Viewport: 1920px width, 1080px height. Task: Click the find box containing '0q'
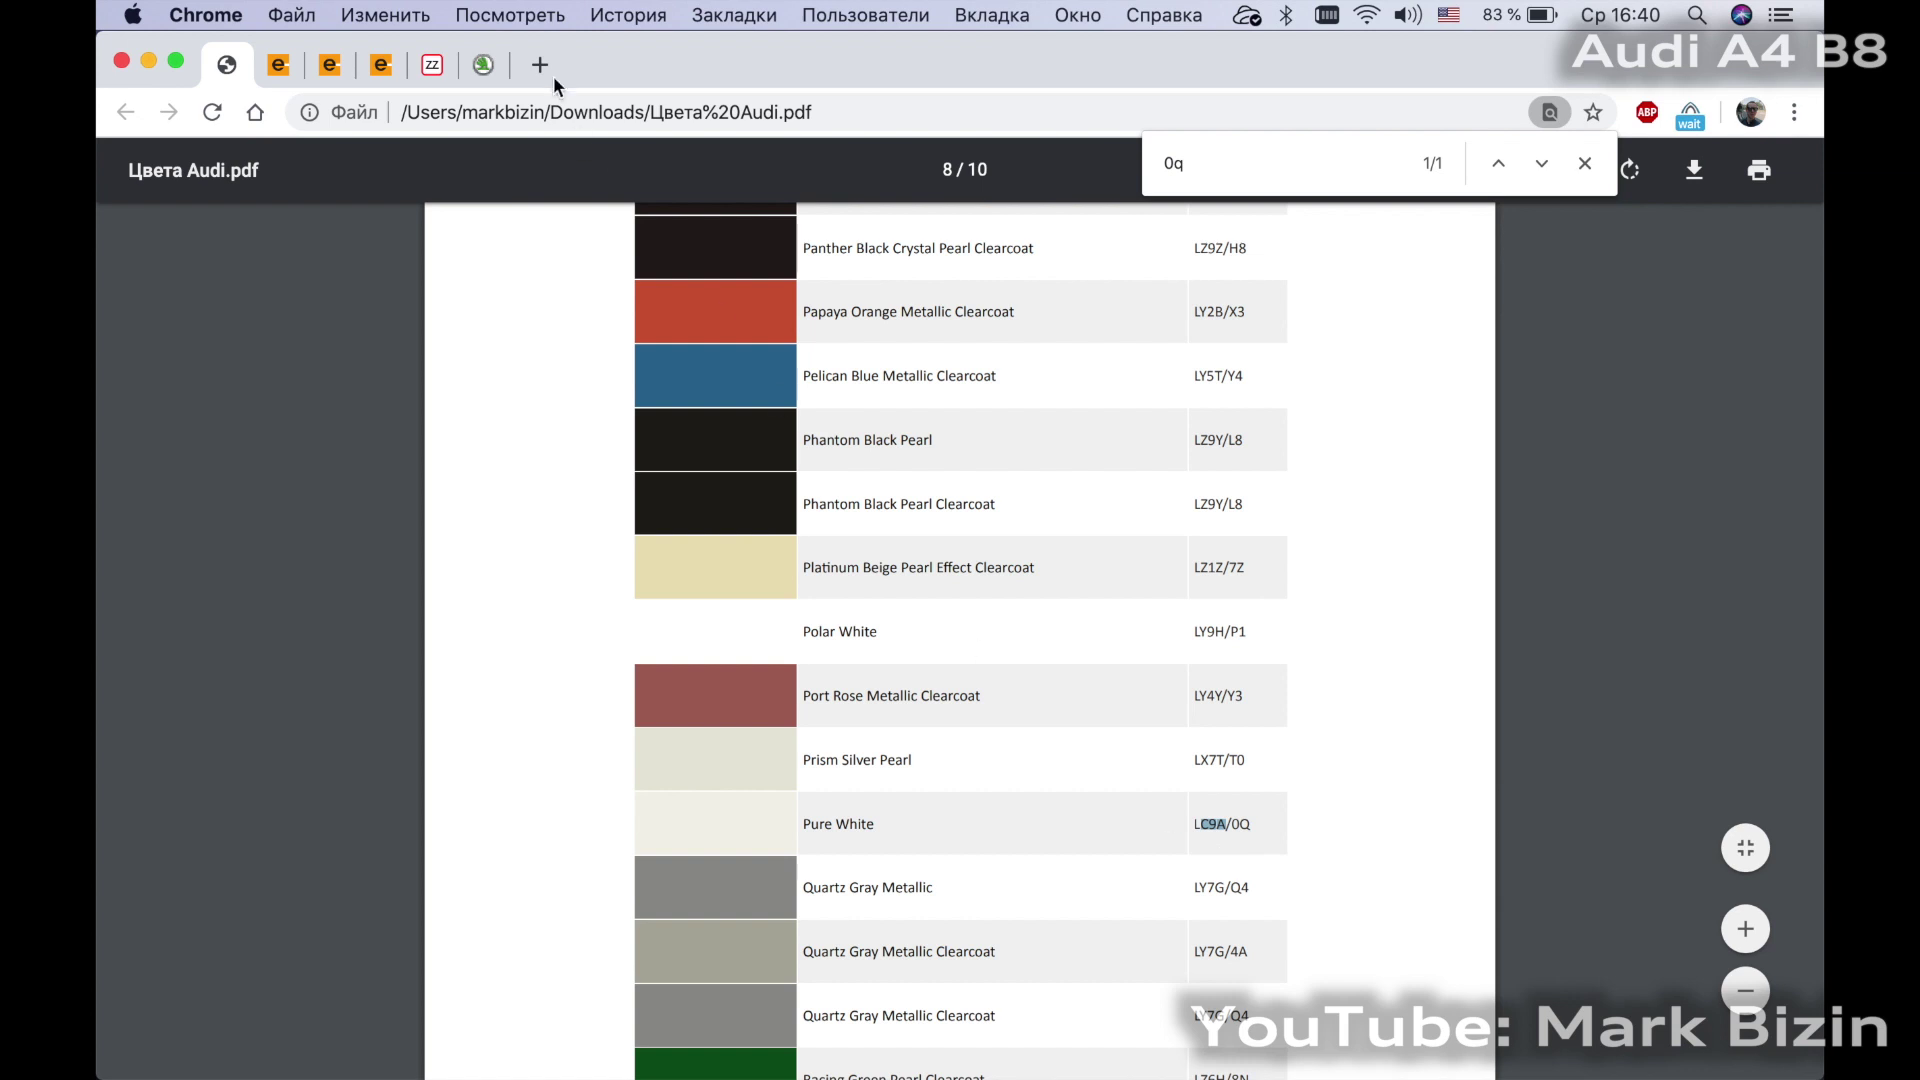pyautogui.click(x=1285, y=163)
